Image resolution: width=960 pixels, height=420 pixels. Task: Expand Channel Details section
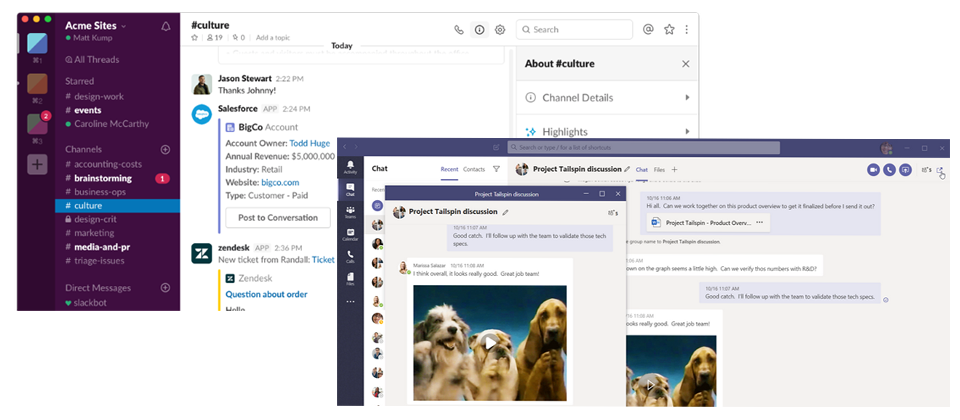coord(607,97)
